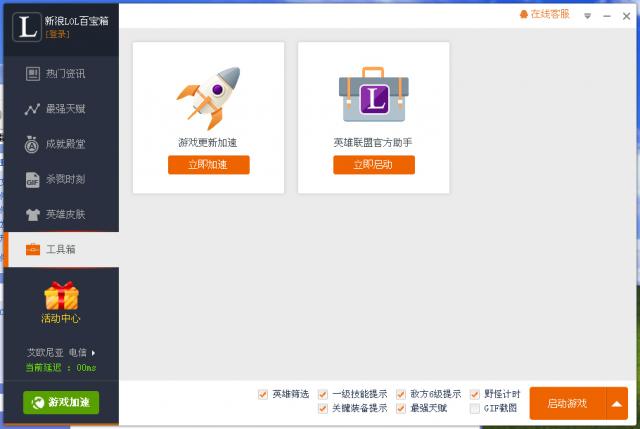Viewport: 640px width, 429px height.
Task: Disable the 一级技能提示 checkbox
Action: tap(323, 394)
